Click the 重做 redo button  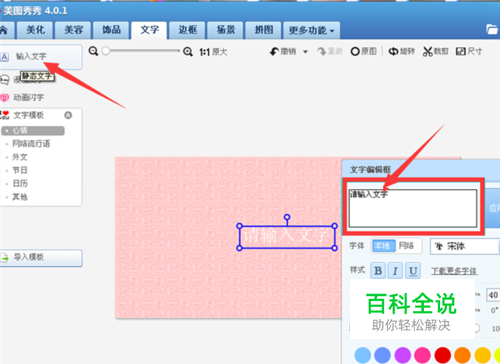pyautogui.click(x=330, y=52)
